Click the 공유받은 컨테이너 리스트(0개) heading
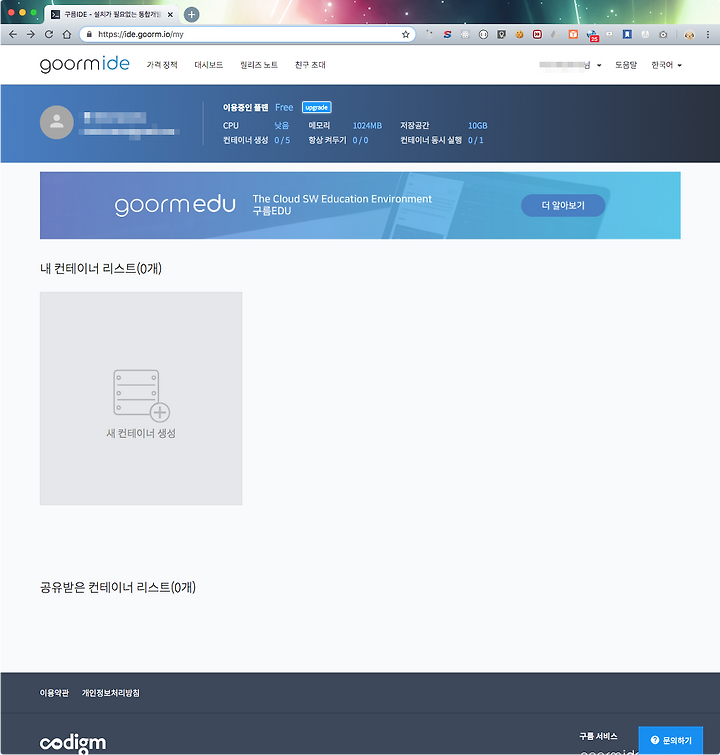Image resolution: width=720 pixels, height=755 pixels. point(118,587)
